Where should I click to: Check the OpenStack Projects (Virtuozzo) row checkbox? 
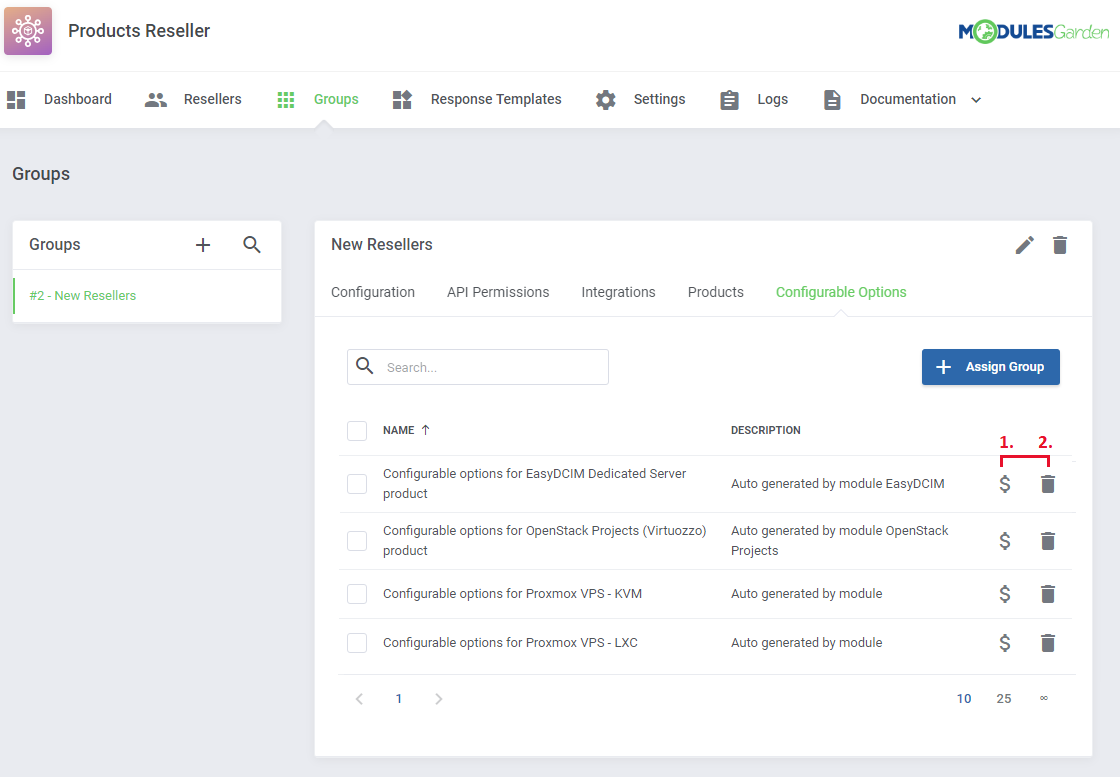pos(357,541)
